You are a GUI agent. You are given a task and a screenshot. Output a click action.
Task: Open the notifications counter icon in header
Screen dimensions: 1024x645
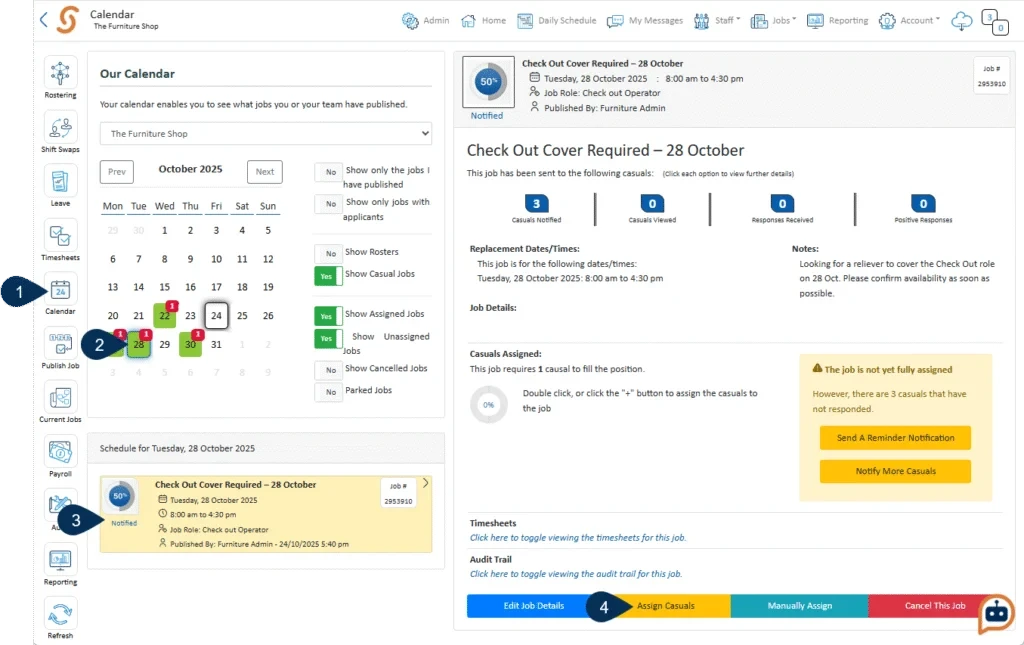(x=995, y=22)
